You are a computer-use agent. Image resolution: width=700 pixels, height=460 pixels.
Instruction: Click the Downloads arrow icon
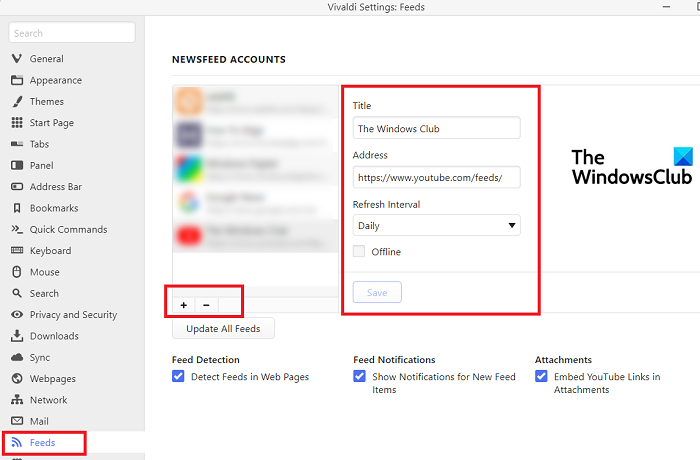click(17, 336)
